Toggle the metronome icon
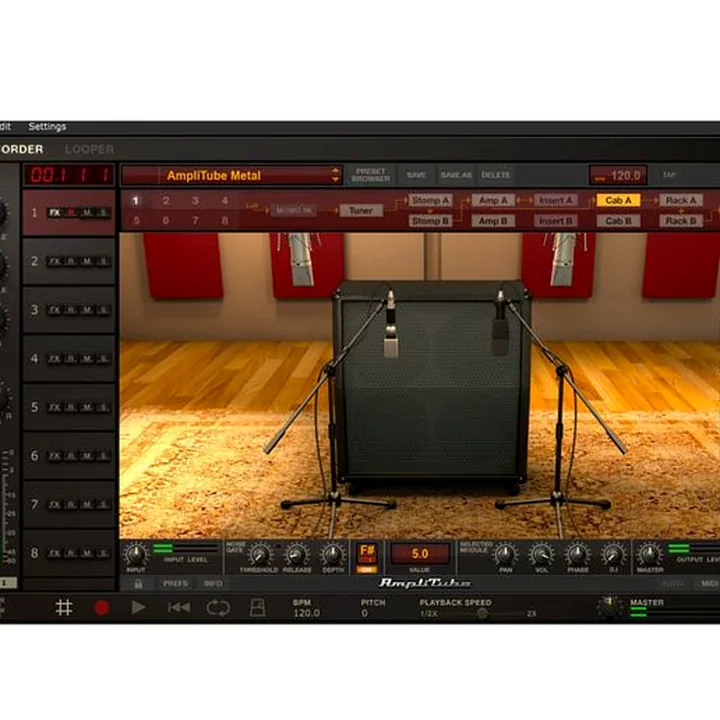Viewport: 720px width, 720px height. point(257,608)
